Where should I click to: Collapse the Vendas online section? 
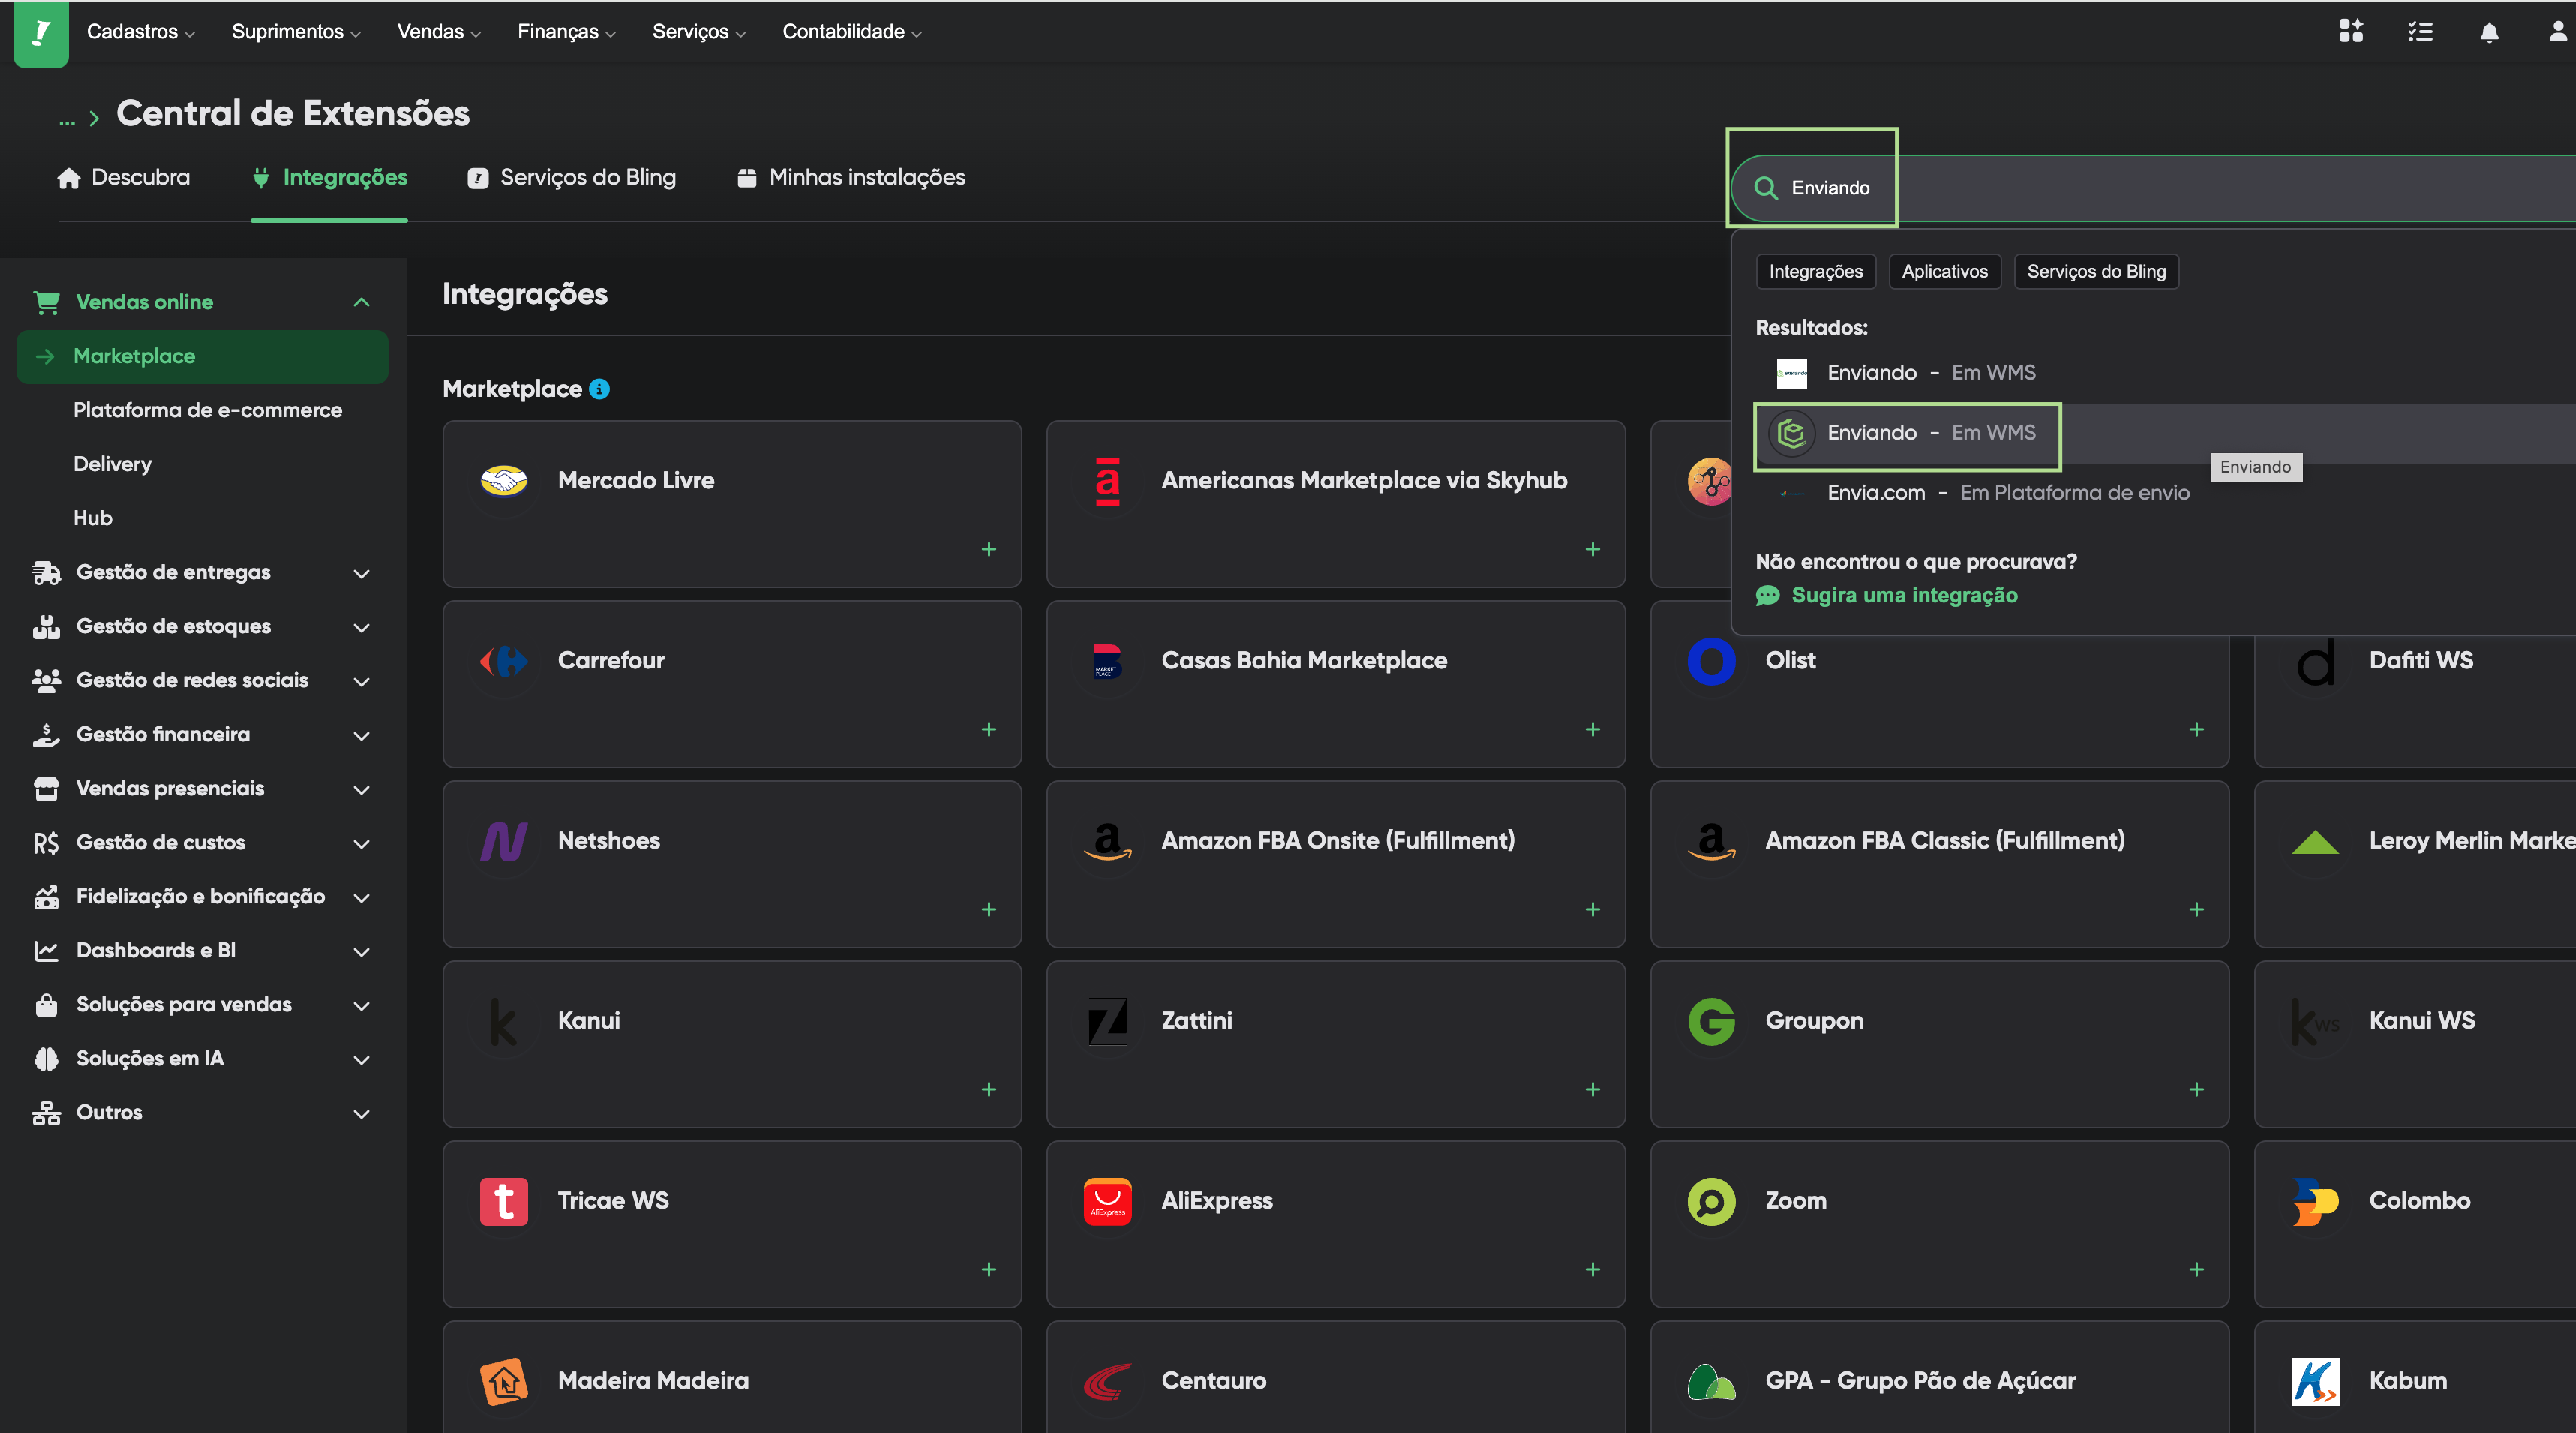(202, 302)
